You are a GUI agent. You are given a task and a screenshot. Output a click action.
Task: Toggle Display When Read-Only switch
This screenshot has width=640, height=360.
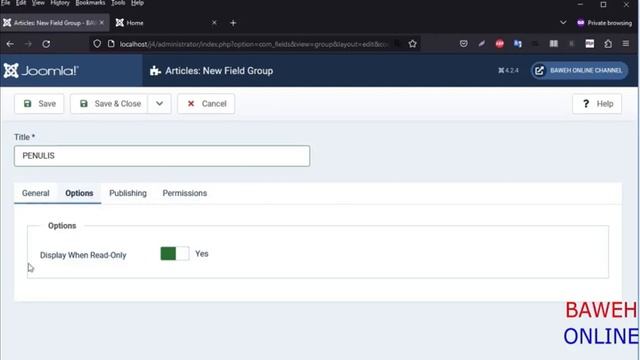point(175,253)
